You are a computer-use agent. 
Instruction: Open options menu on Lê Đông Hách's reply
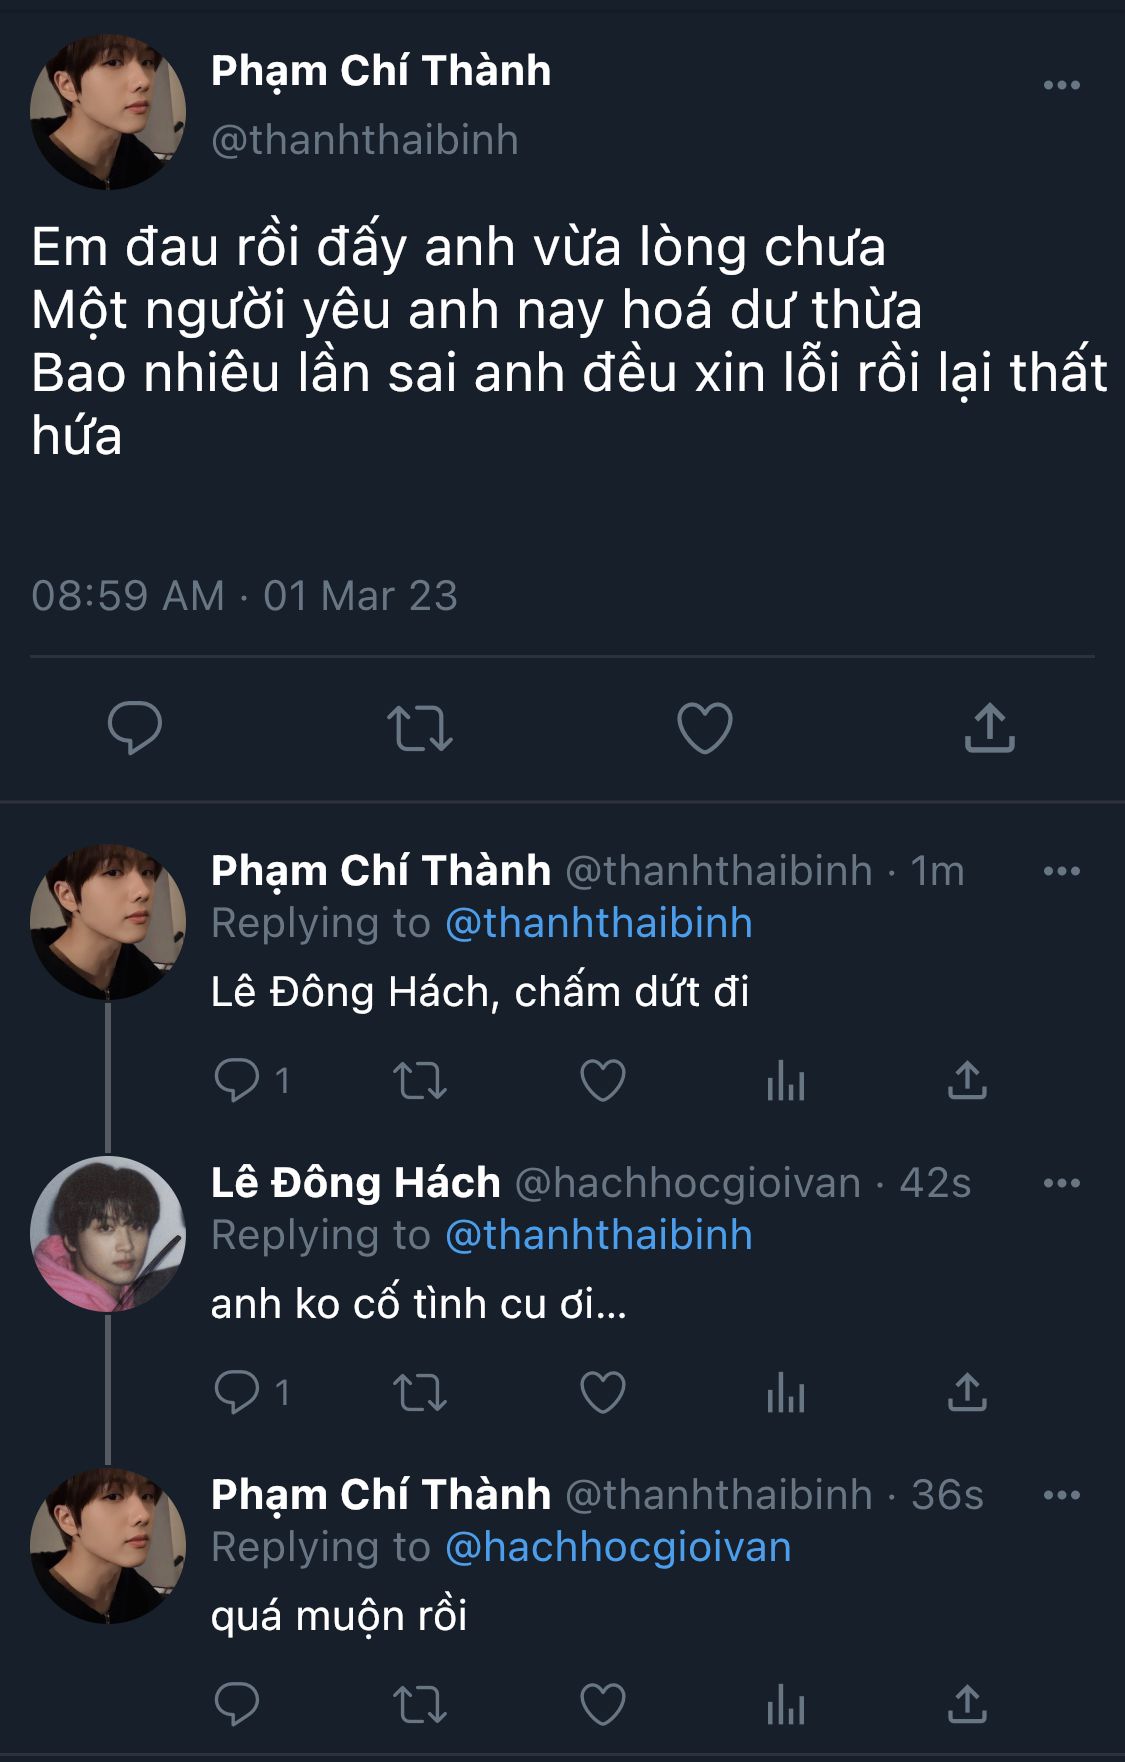(1061, 1183)
